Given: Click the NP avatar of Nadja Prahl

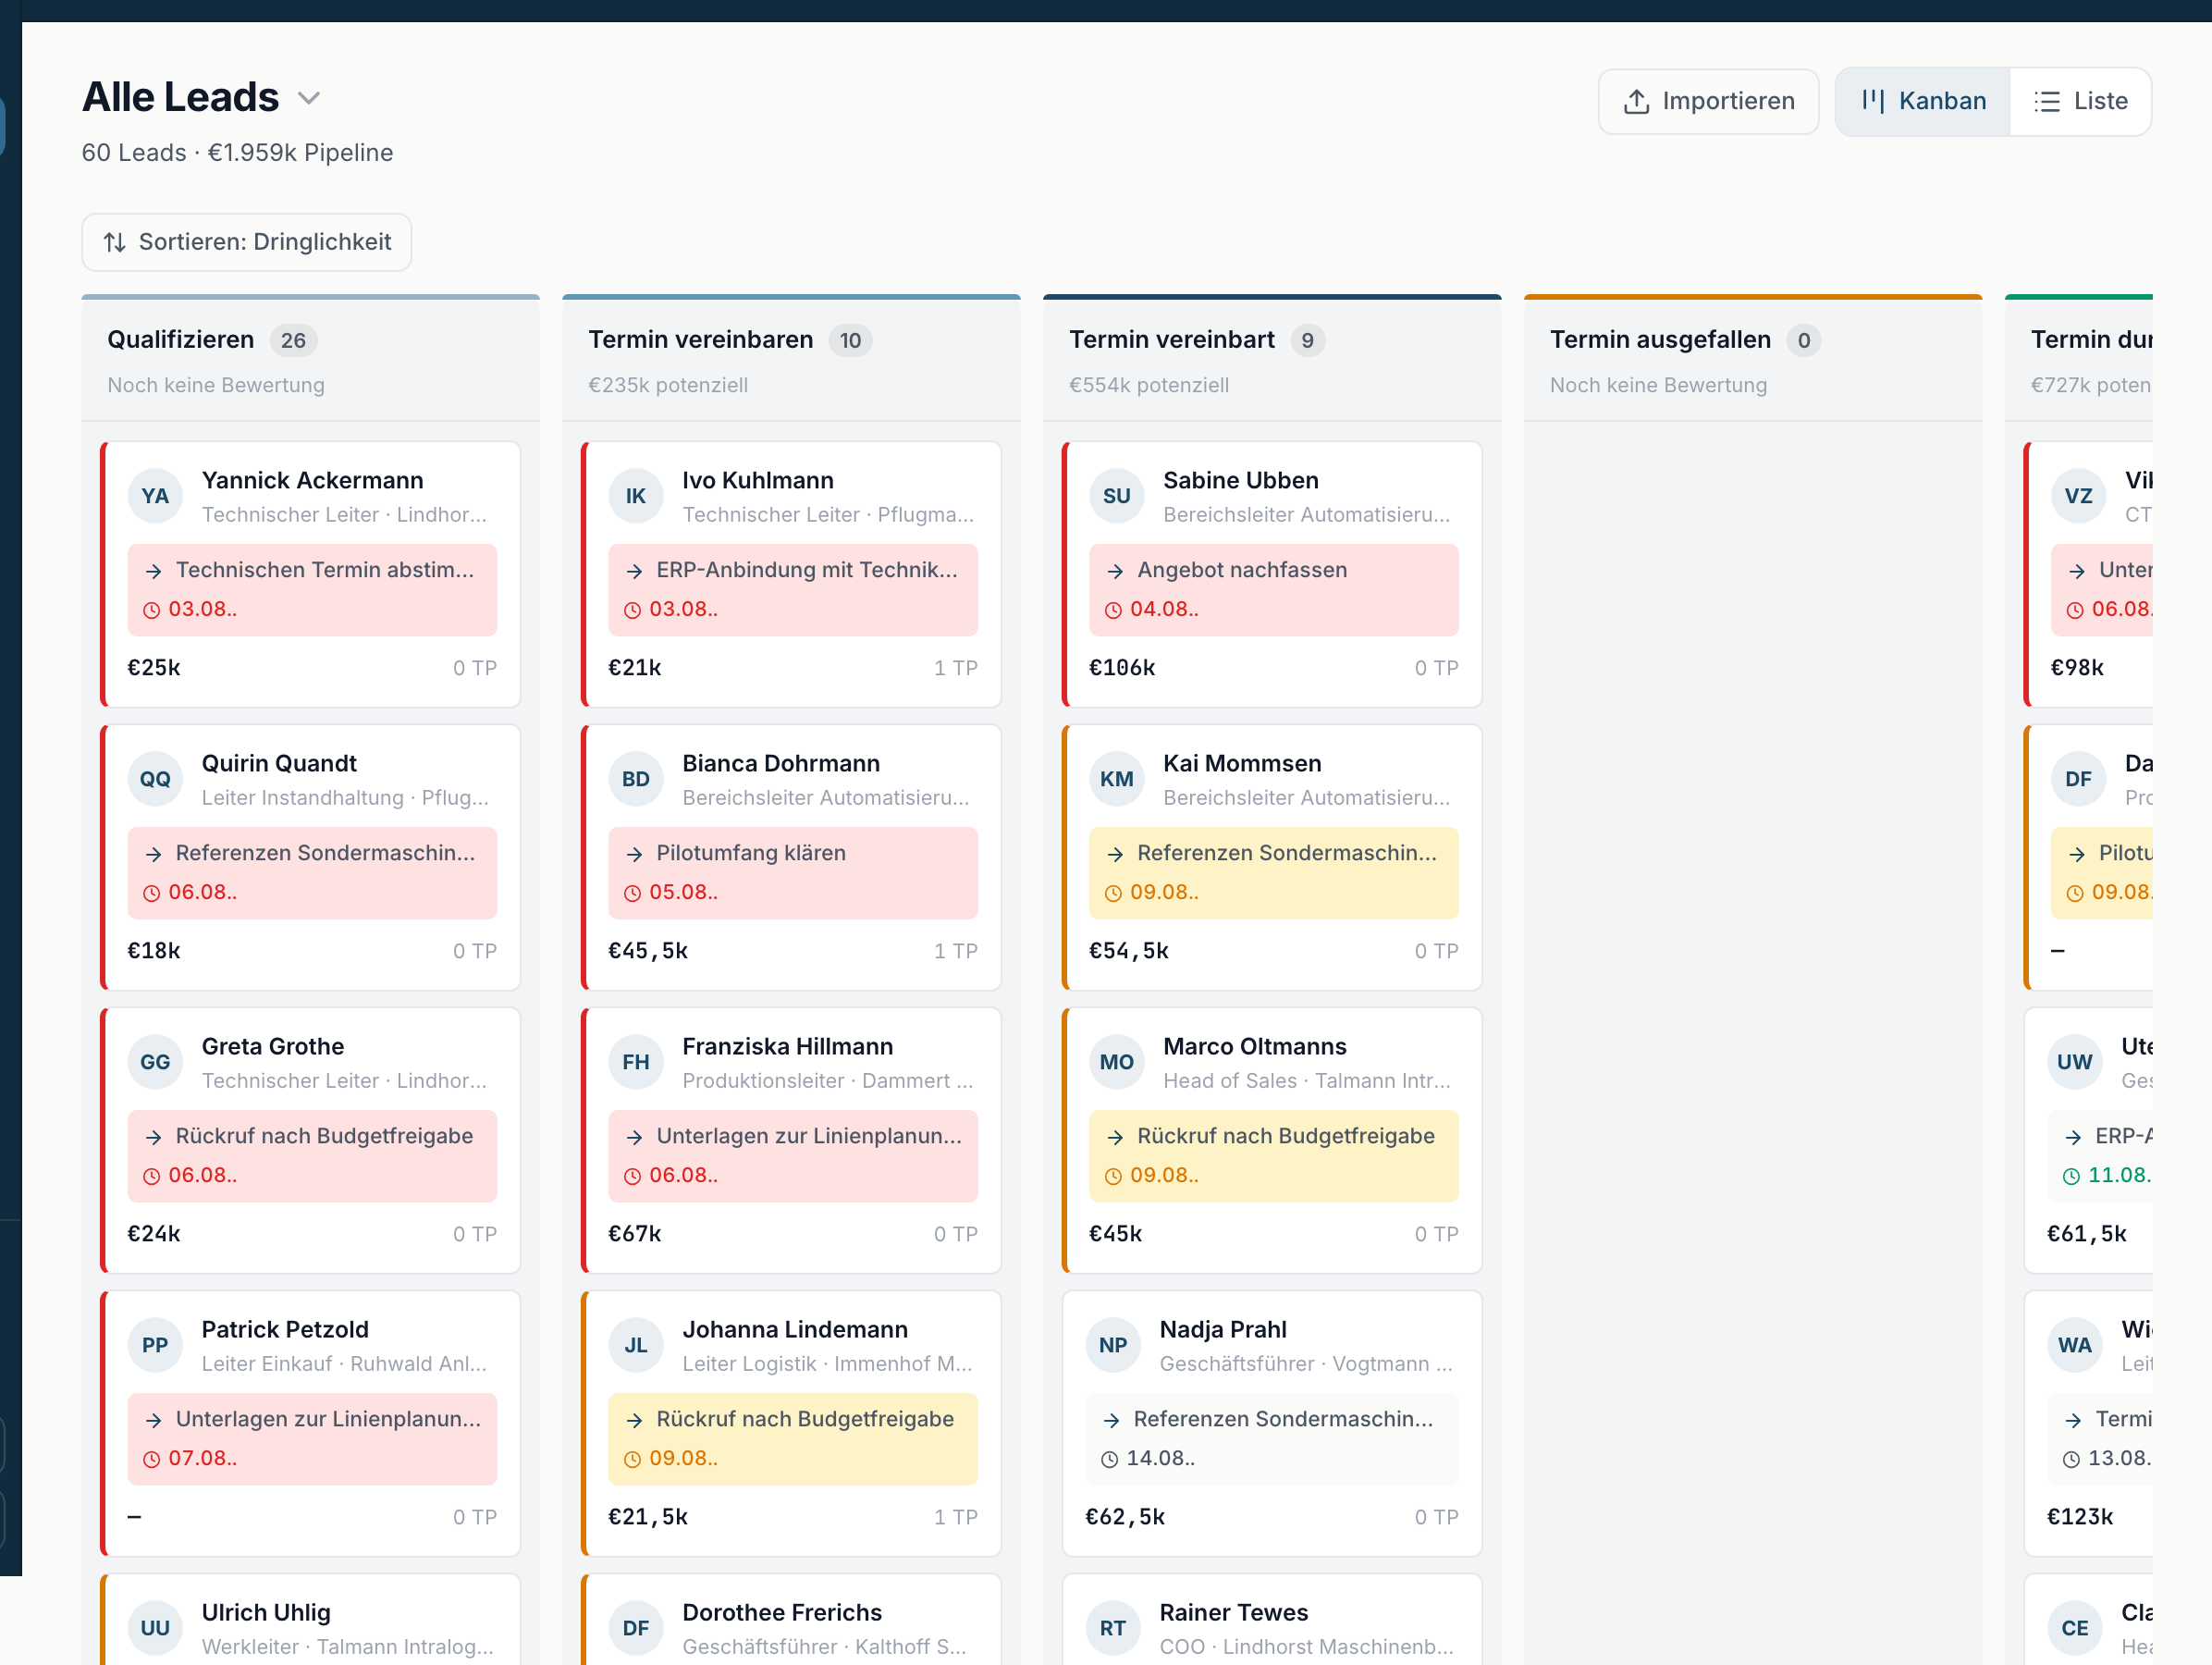Looking at the screenshot, I should tap(1113, 1345).
